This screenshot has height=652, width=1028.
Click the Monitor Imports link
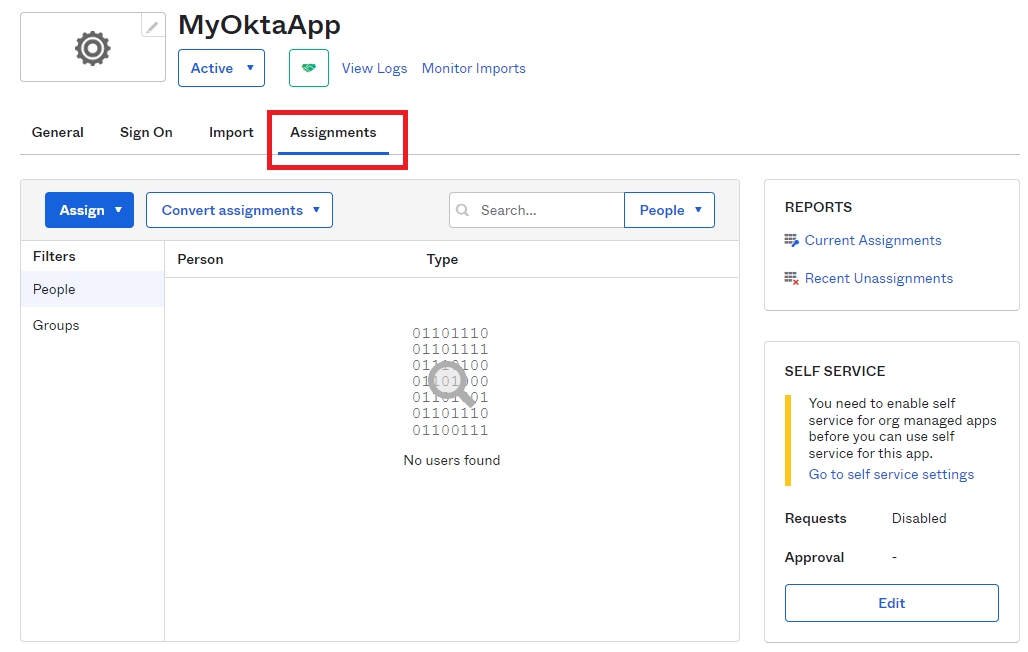[473, 68]
